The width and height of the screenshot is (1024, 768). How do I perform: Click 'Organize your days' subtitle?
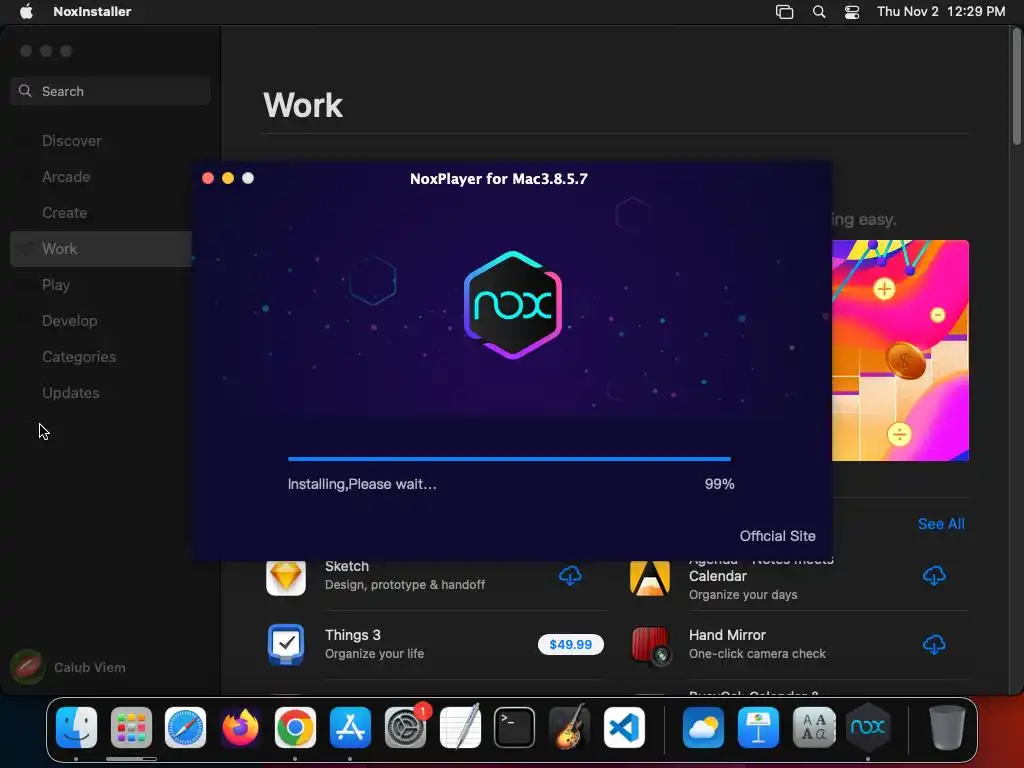tap(743, 595)
